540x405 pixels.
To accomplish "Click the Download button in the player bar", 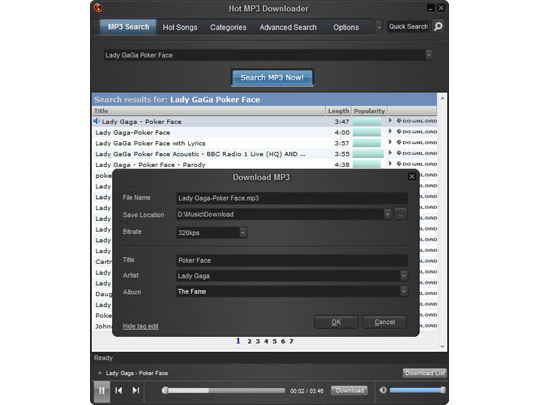I will (x=349, y=390).
